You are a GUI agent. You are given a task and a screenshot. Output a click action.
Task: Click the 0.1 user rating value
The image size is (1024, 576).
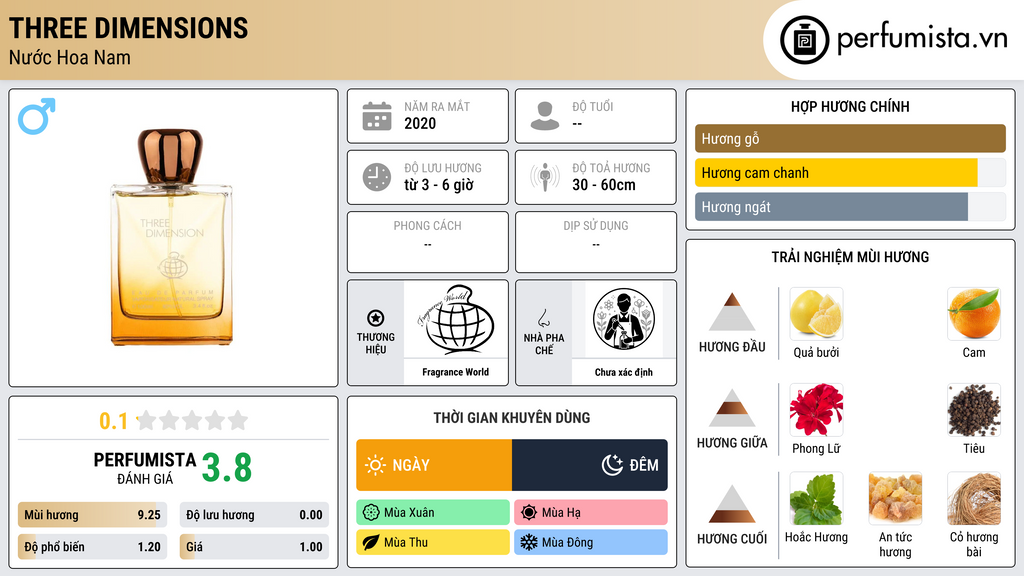(114, 421)
